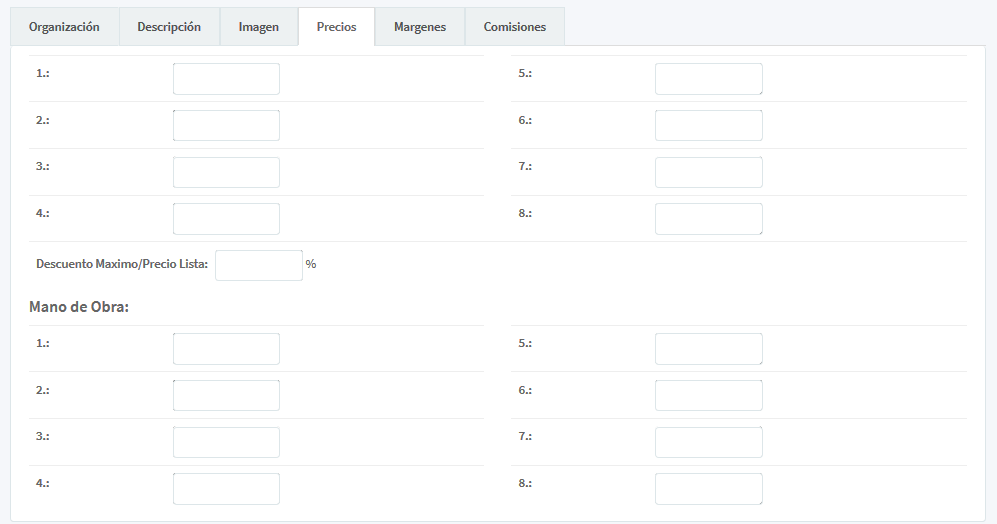
Task: Click the Descuento Maximo/Precio Lista percentage field
Action: tap(258, 265)
